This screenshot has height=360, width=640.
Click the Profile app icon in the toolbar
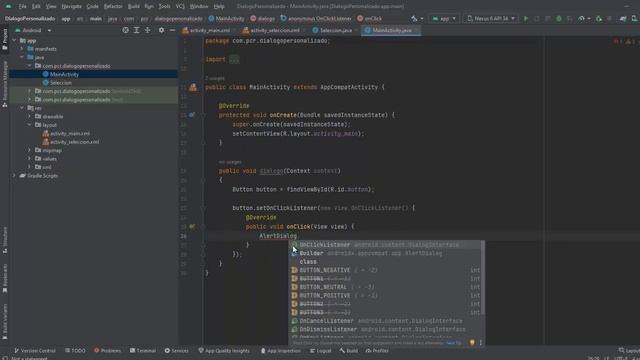point(581,18)
